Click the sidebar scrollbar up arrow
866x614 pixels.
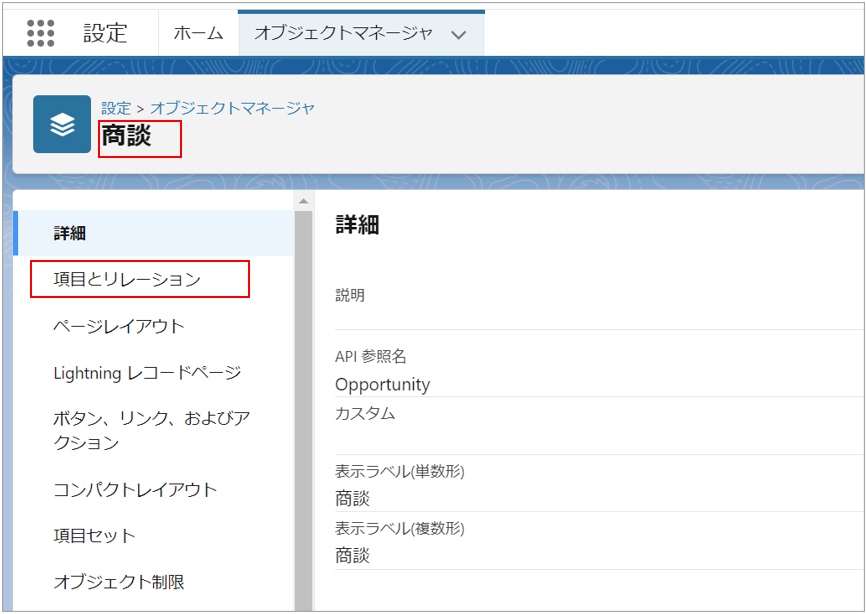pyautogui.click(x=304, y=201)
